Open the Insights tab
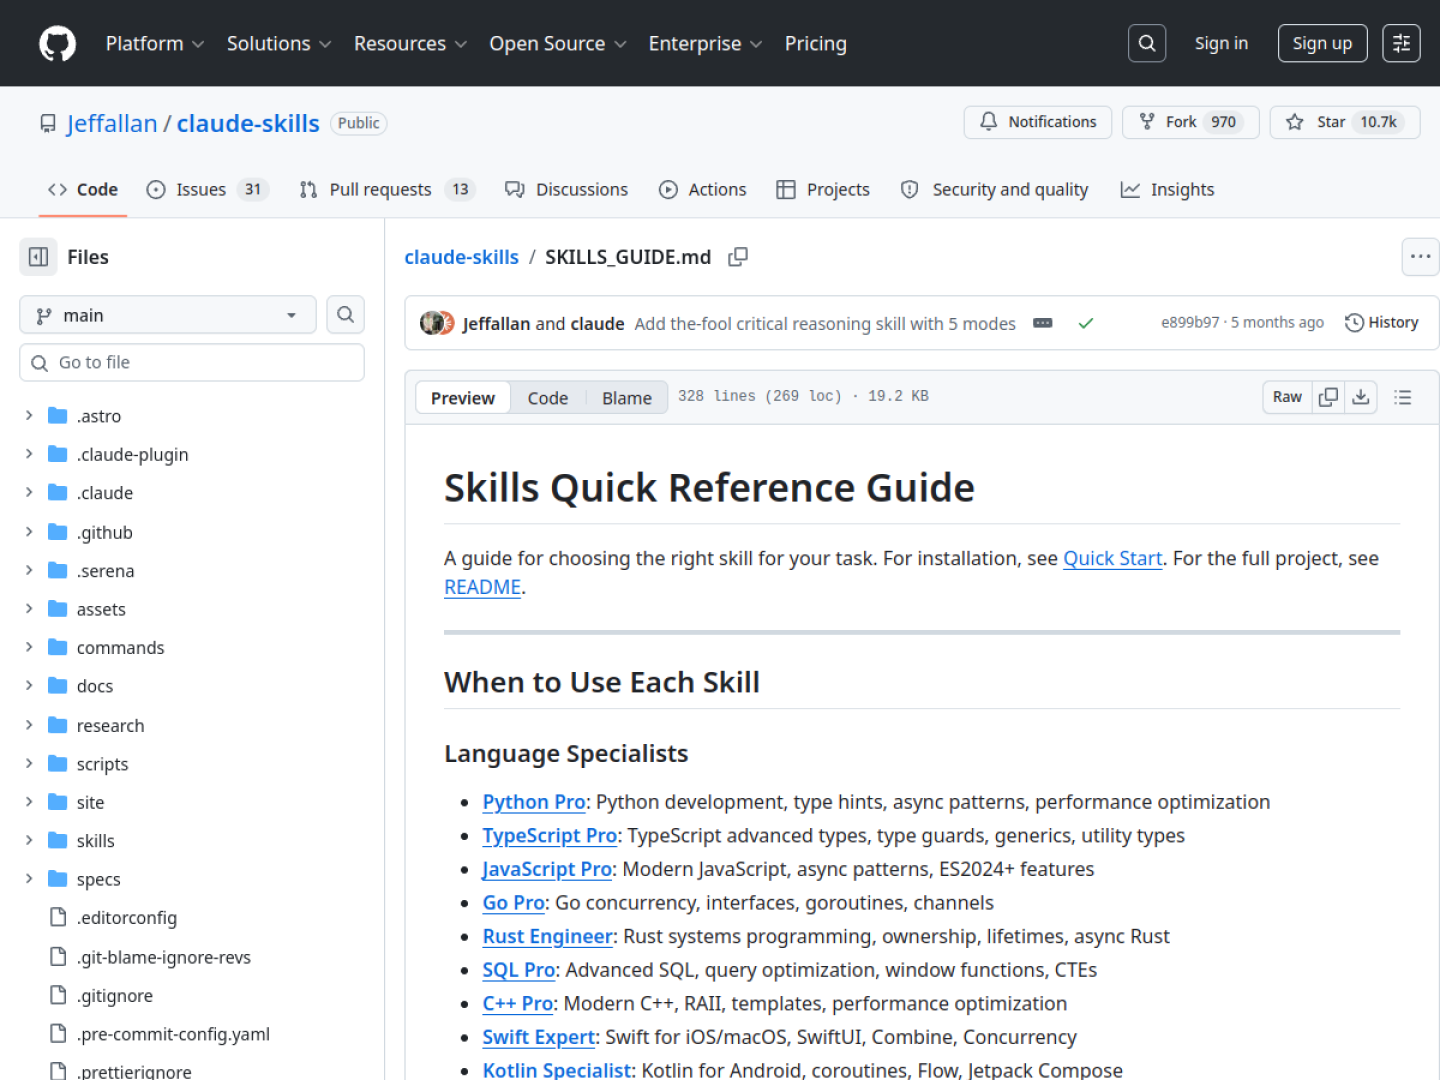 [x=1167, y=189]
